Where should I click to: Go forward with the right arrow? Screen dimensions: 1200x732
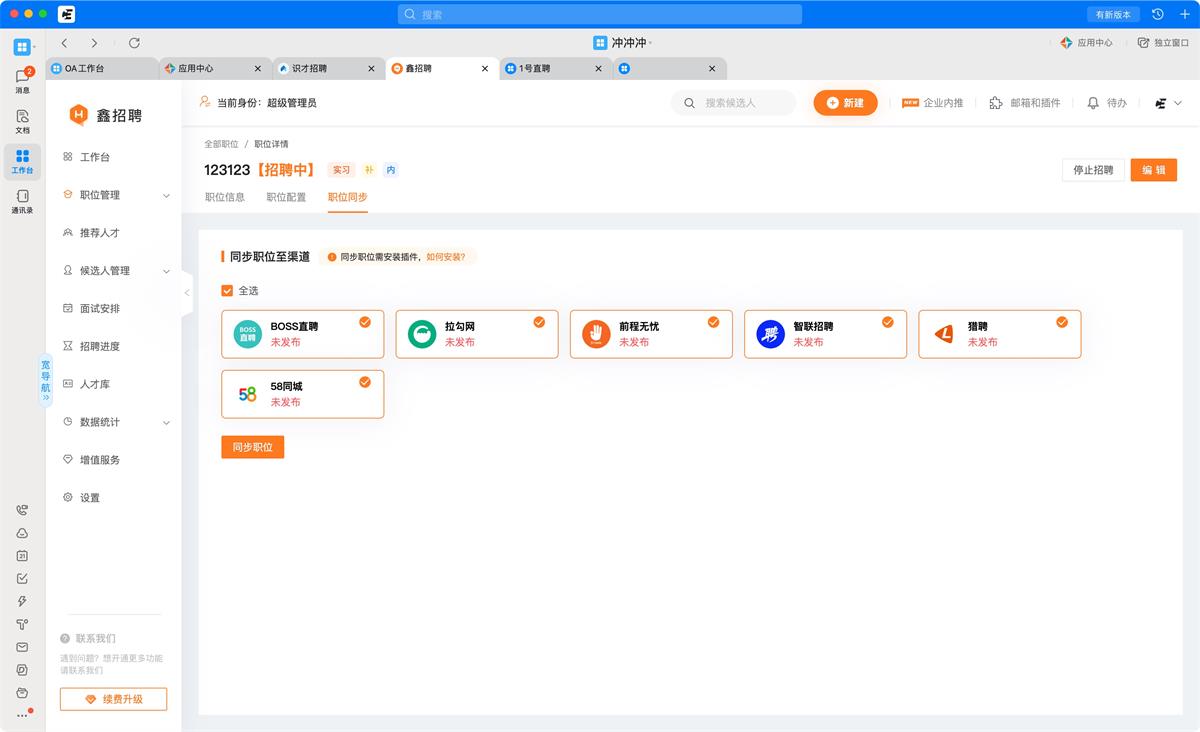(94, 43)
